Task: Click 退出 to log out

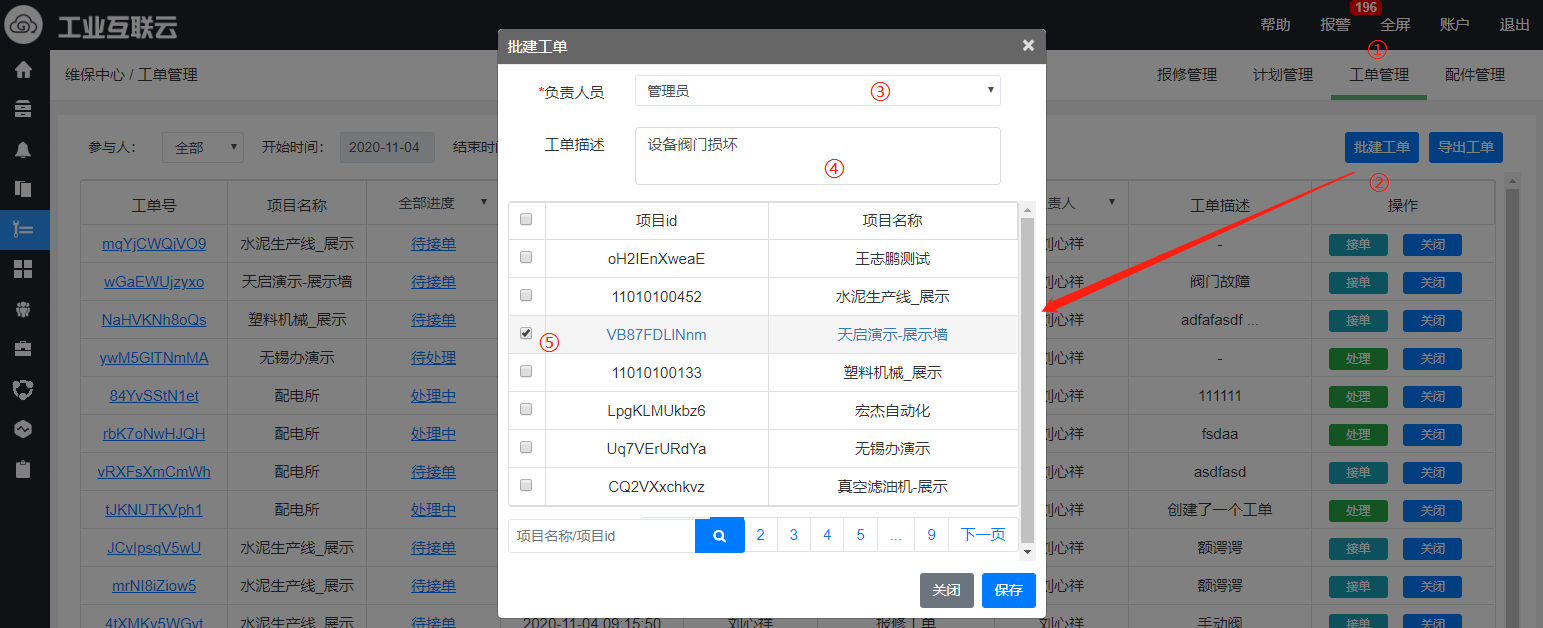Action: pyautogui.click(x=1515, y=25)
